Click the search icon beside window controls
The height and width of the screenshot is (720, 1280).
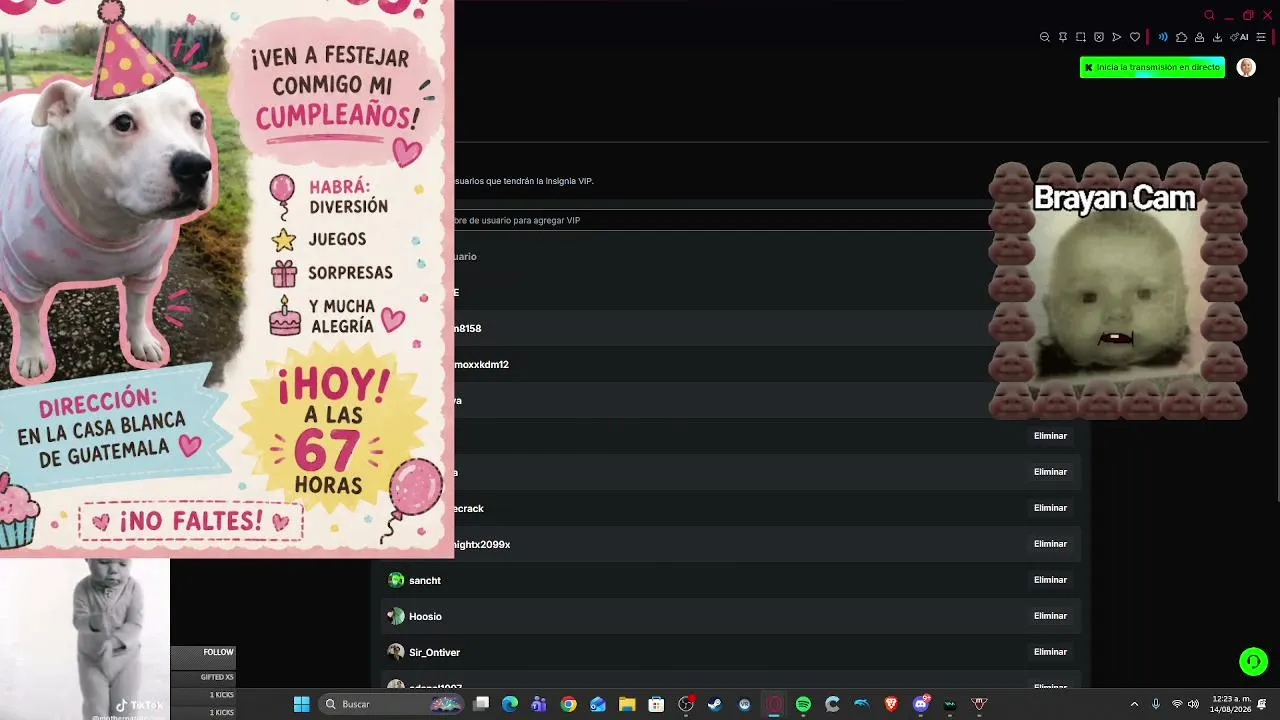[1209, 15]
